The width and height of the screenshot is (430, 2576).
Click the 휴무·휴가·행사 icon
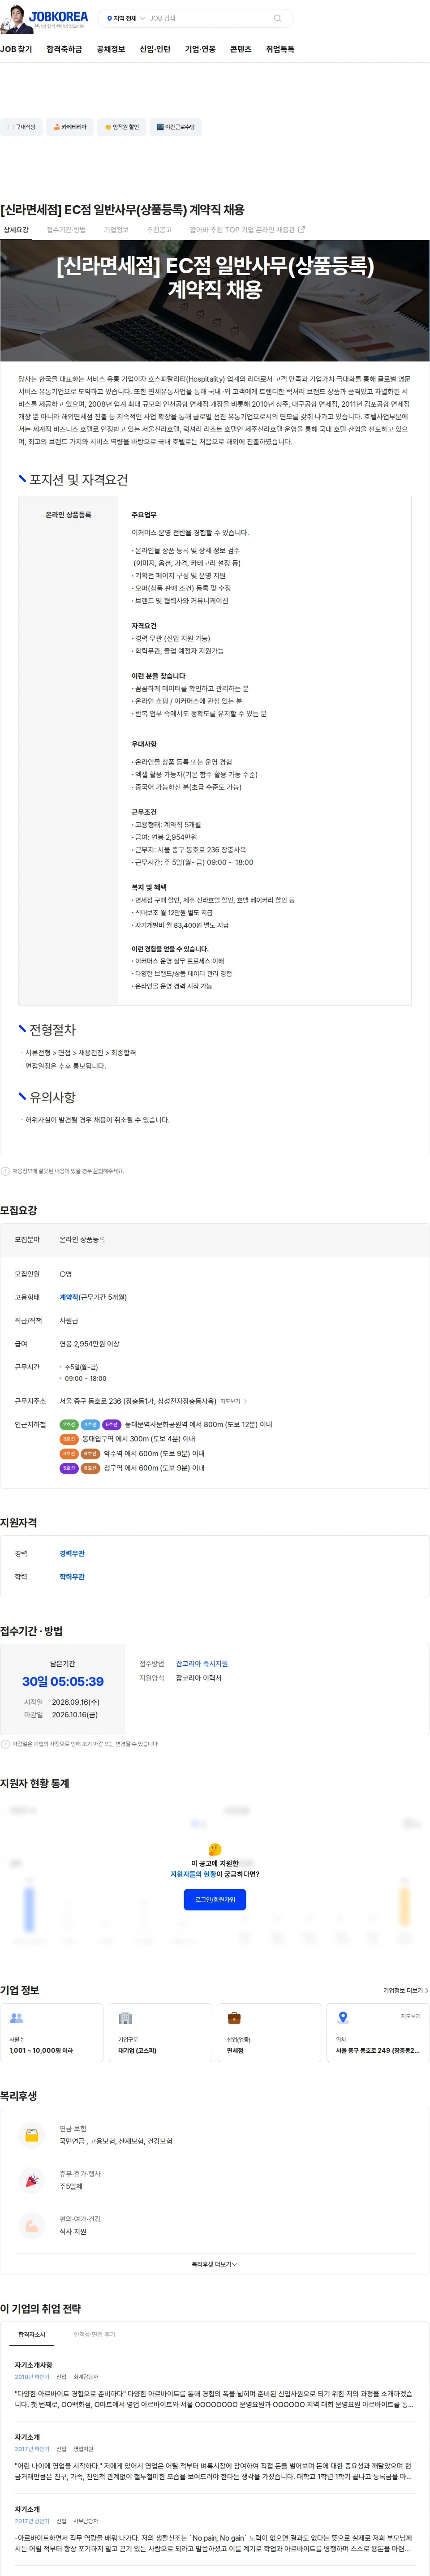[32, 2180]
